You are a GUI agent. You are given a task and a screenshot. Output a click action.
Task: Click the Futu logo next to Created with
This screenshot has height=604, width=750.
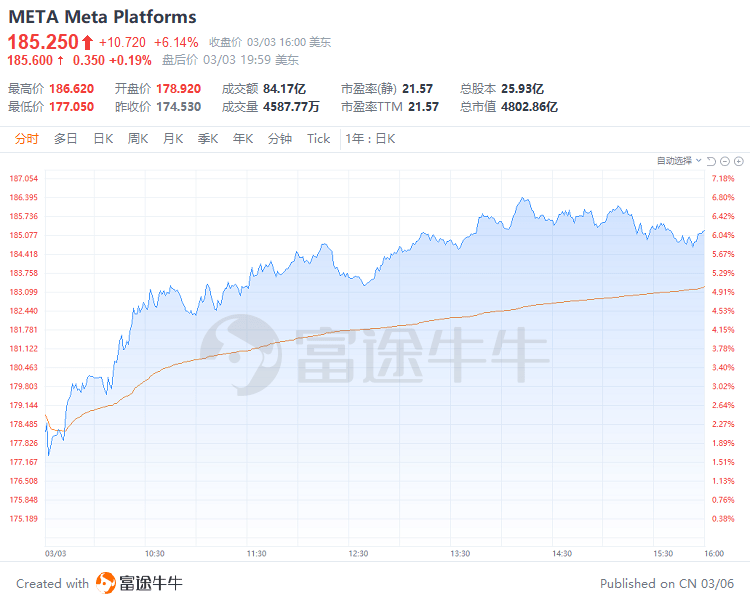point(106,583)
